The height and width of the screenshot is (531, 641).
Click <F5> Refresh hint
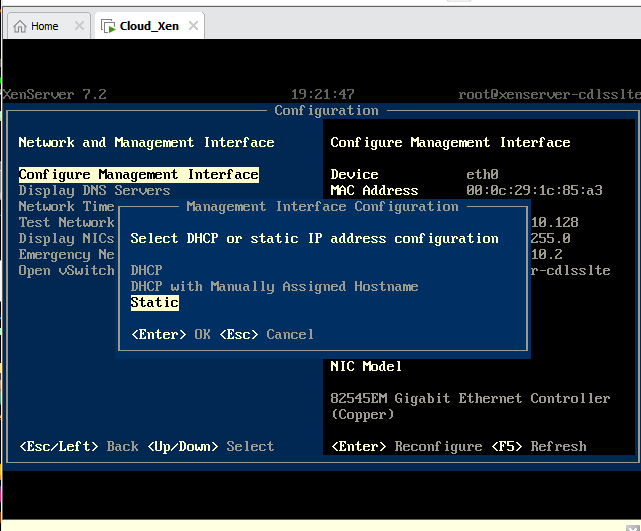click(x=539, y=446)
